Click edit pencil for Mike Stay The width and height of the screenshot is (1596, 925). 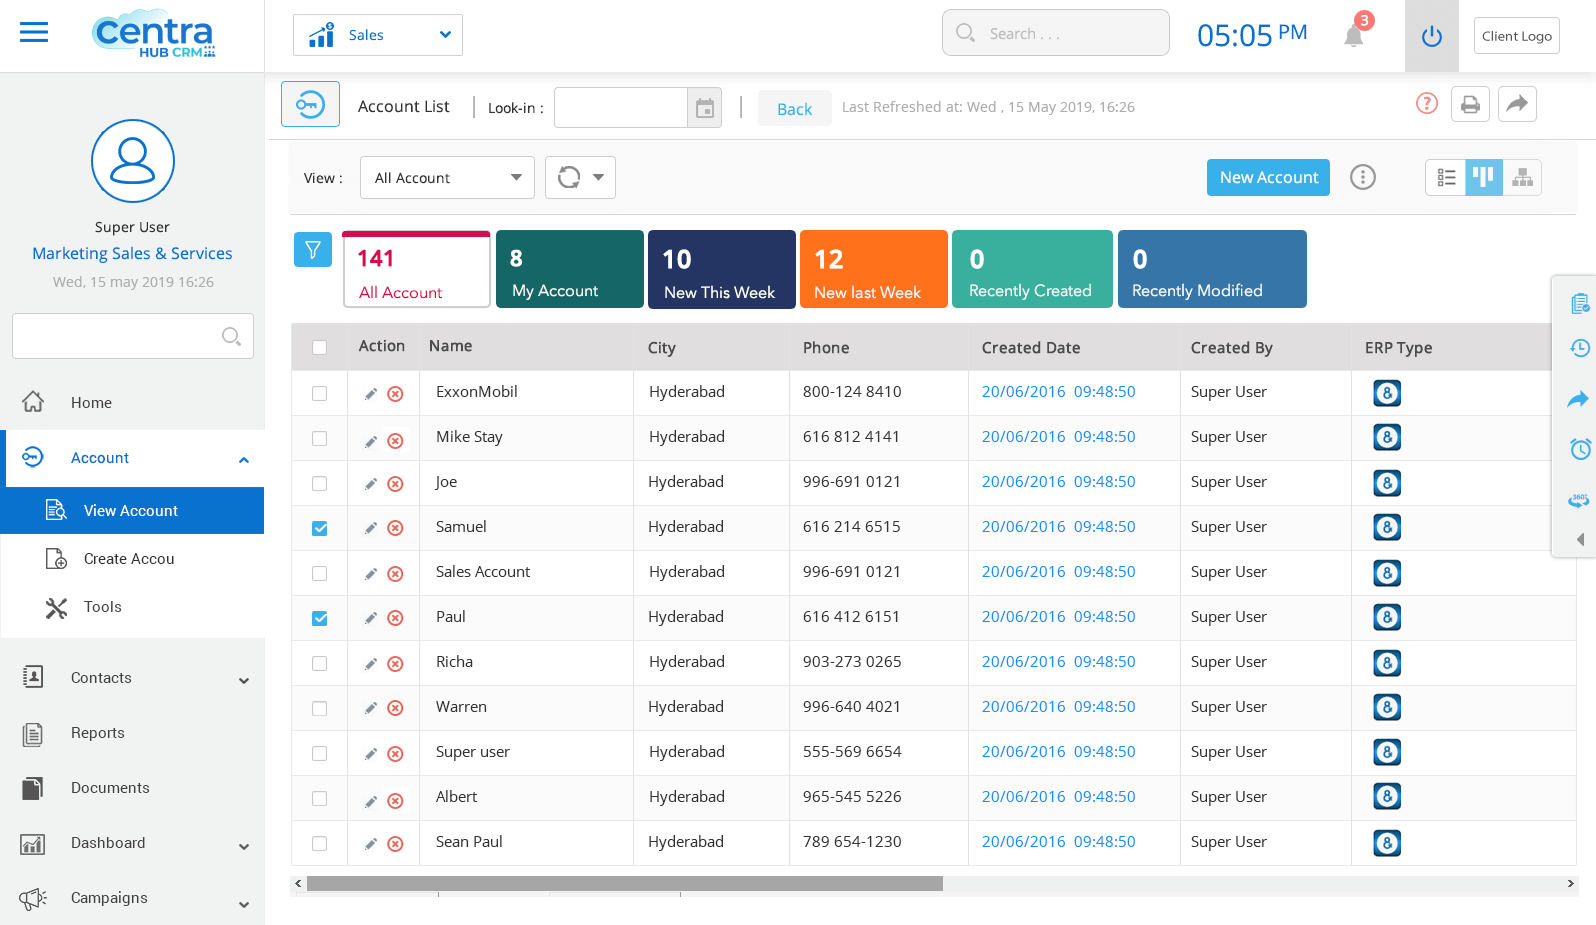[x=370, y=440]
